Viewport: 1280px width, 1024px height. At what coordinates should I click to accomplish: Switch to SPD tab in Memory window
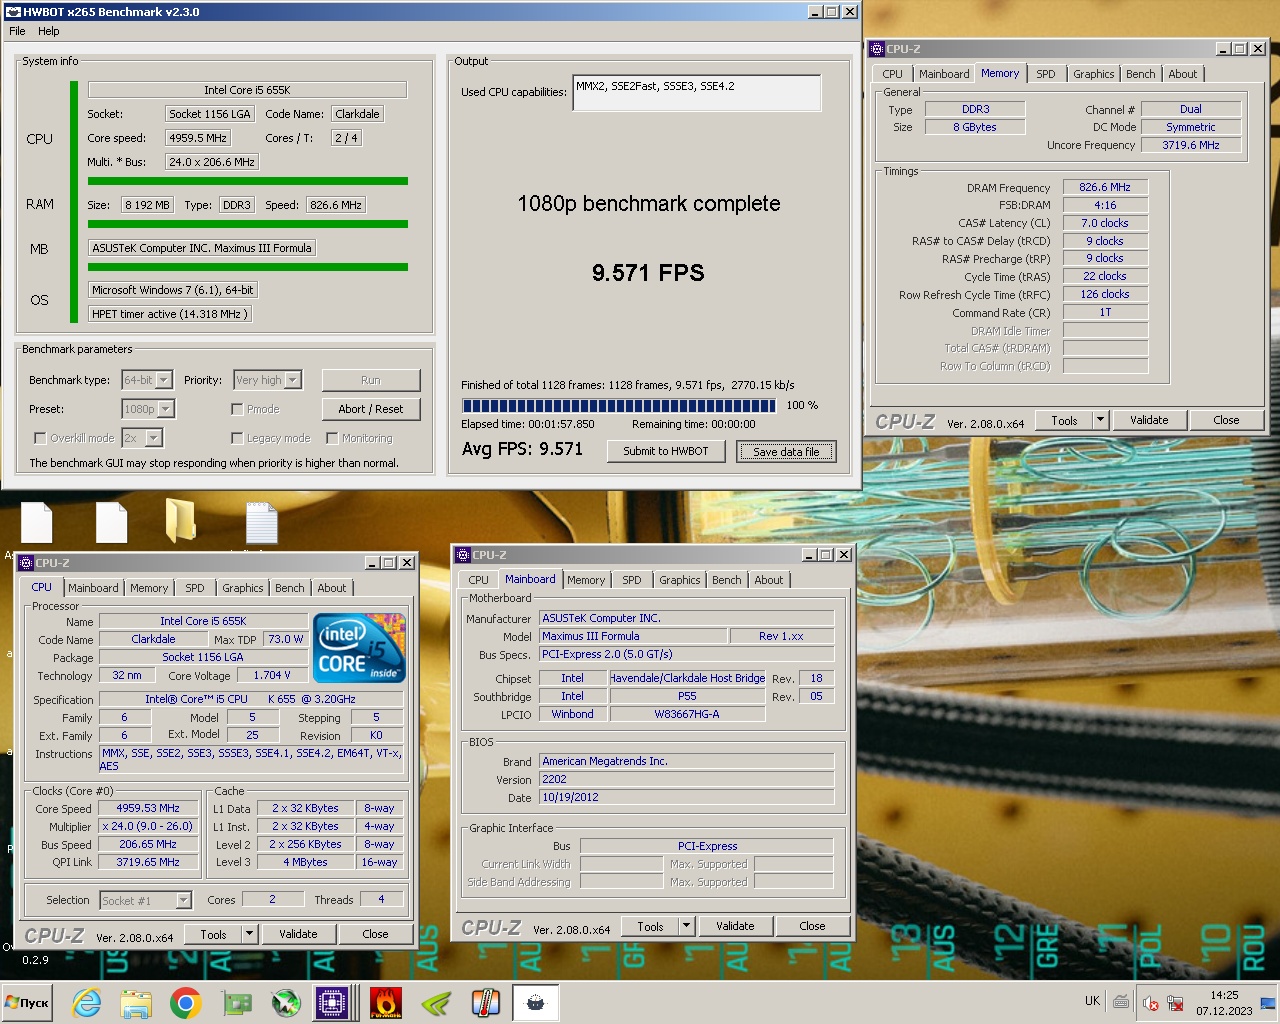point(1046,74)
